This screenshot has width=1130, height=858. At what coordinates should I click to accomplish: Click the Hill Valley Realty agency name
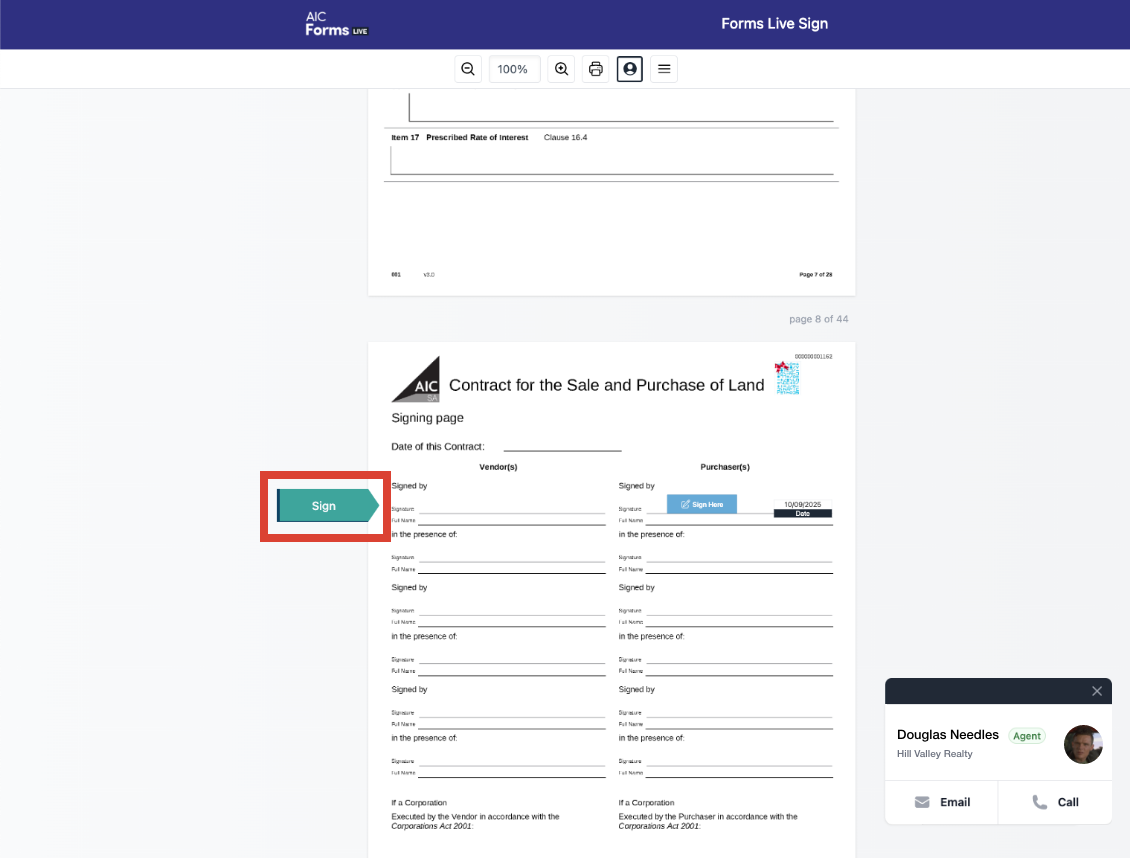[934, 754]
